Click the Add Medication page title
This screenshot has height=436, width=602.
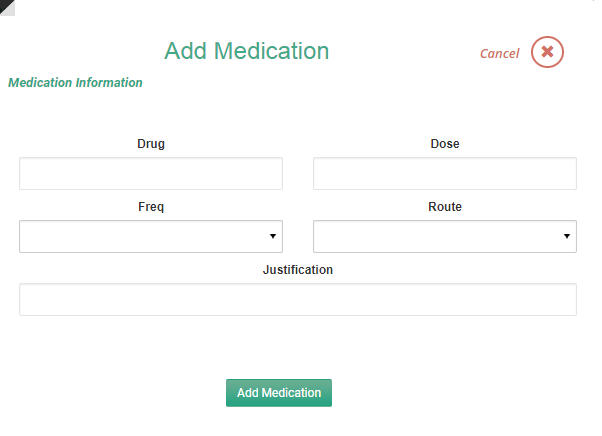tap(247, 51)
